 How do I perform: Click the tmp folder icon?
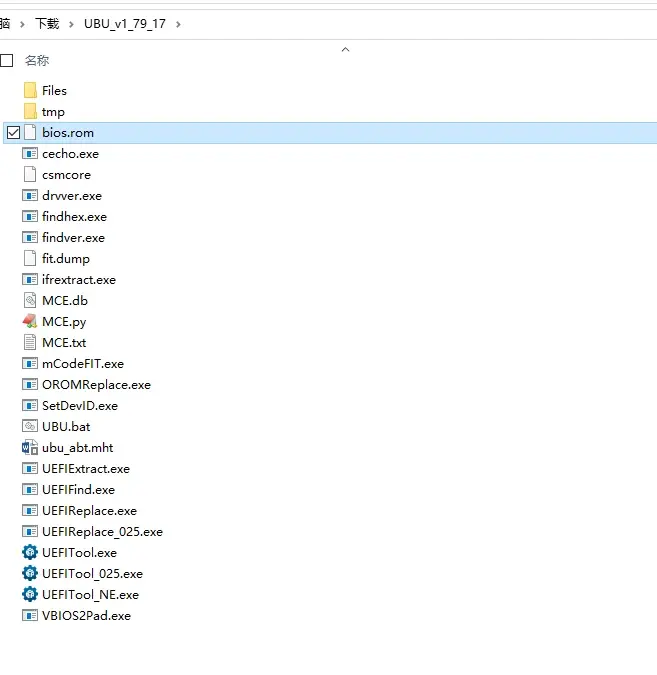pyautogui.click(x=30, y=111)
